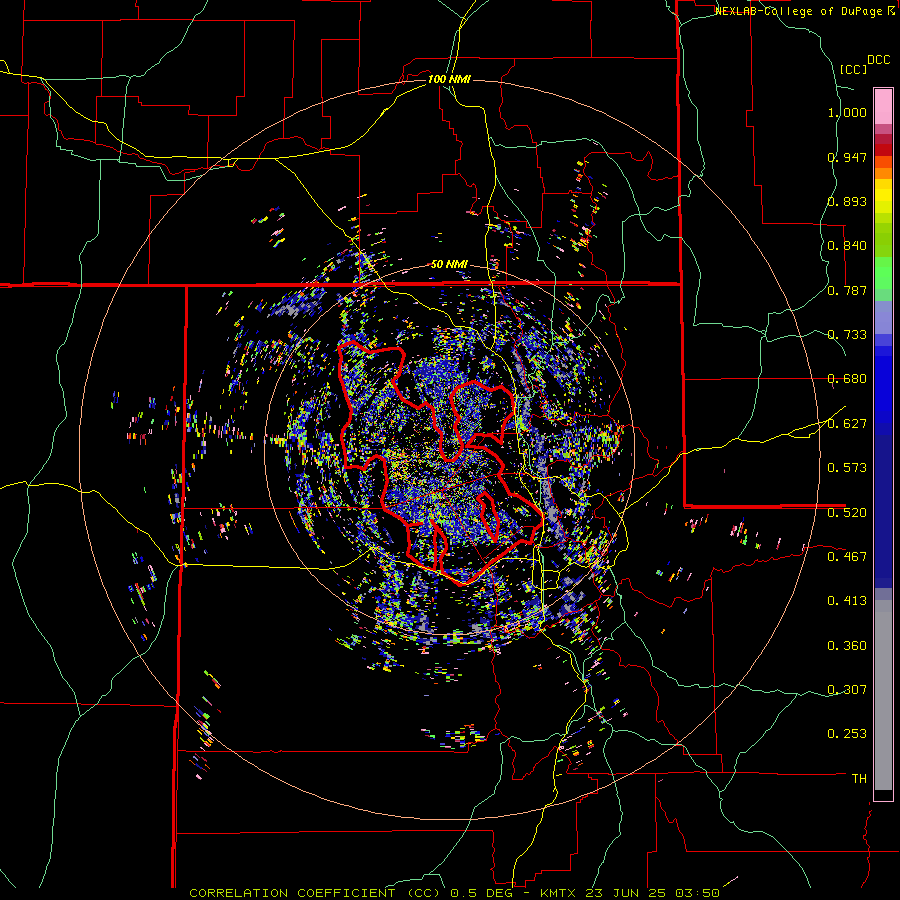Screen dimensions: 900x900
Task: Click the 0.893 legend value
Action: [x=847, y=201]
